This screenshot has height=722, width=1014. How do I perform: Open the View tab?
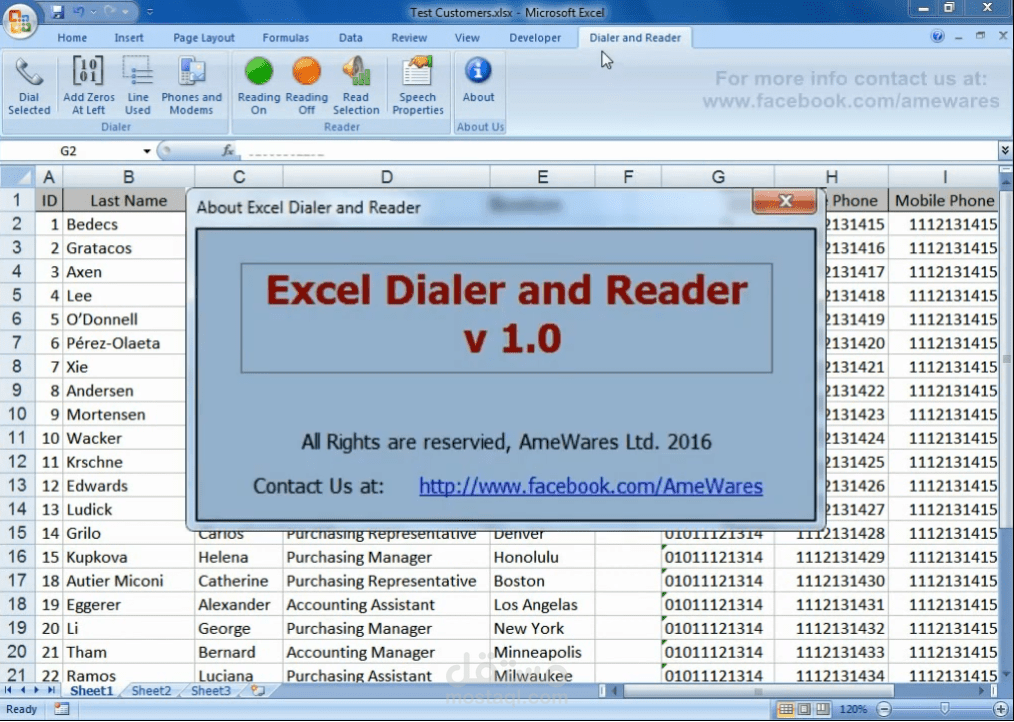pyautogui.click(x=467, y=38)
